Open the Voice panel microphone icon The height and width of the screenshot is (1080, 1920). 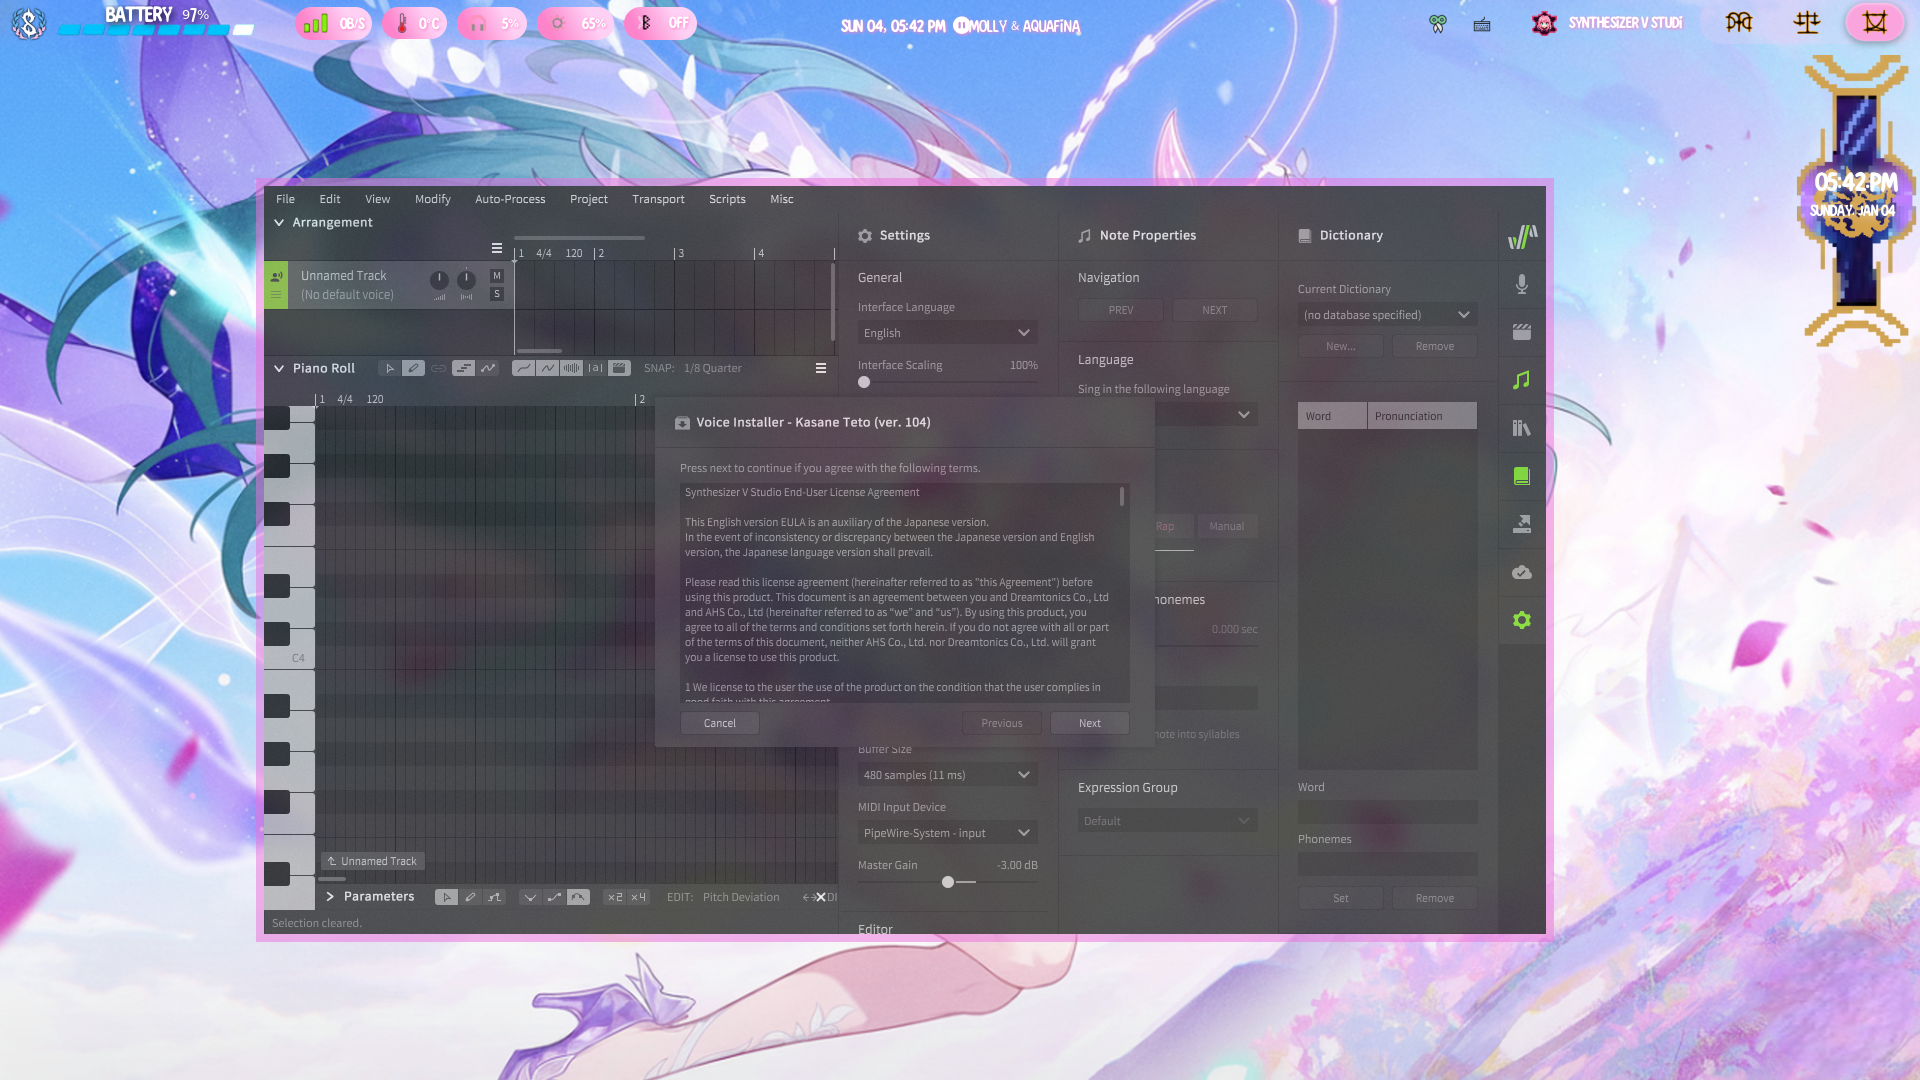(1521, 285)
